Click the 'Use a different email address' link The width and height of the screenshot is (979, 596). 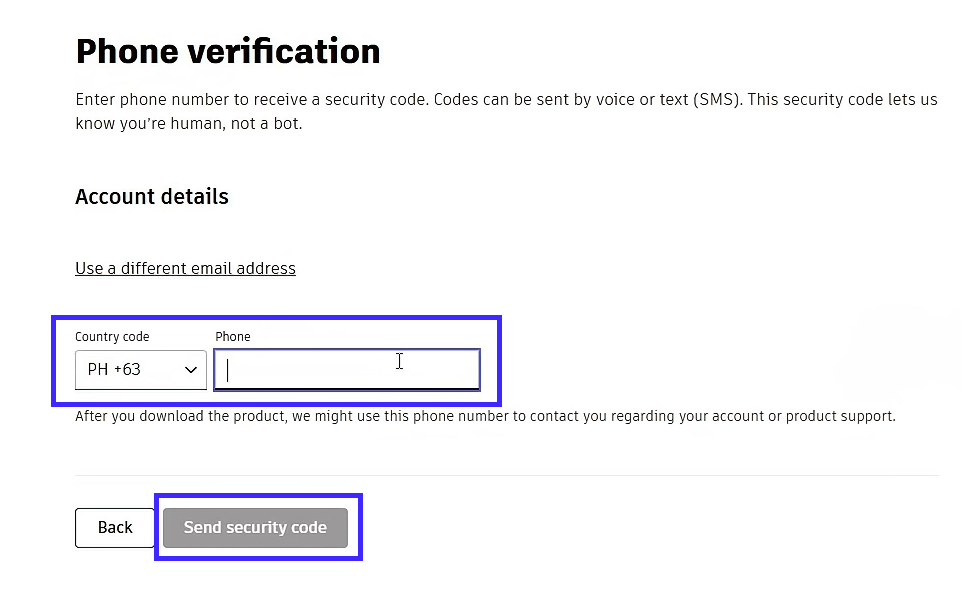[x=185, y=268]
